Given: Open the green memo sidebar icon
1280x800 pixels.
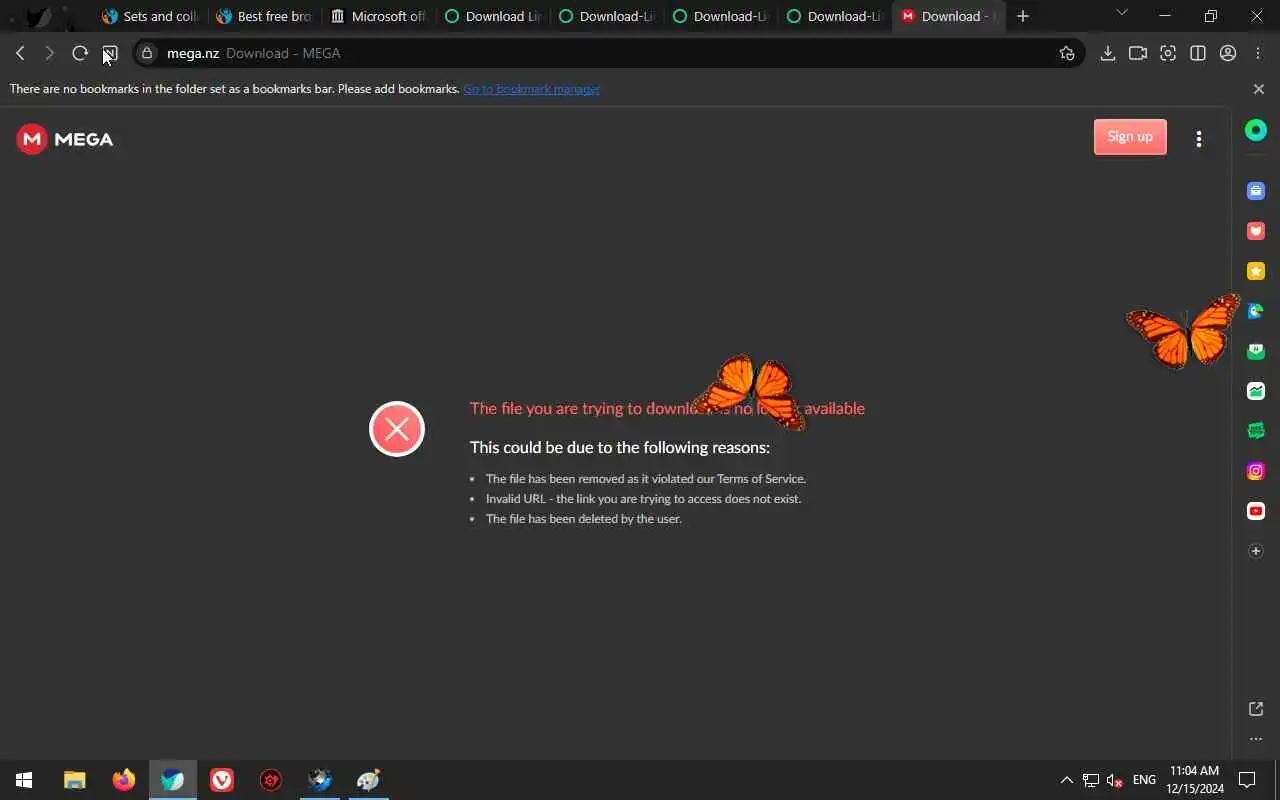Looking at the screenshot, I should coord(1256,351).
